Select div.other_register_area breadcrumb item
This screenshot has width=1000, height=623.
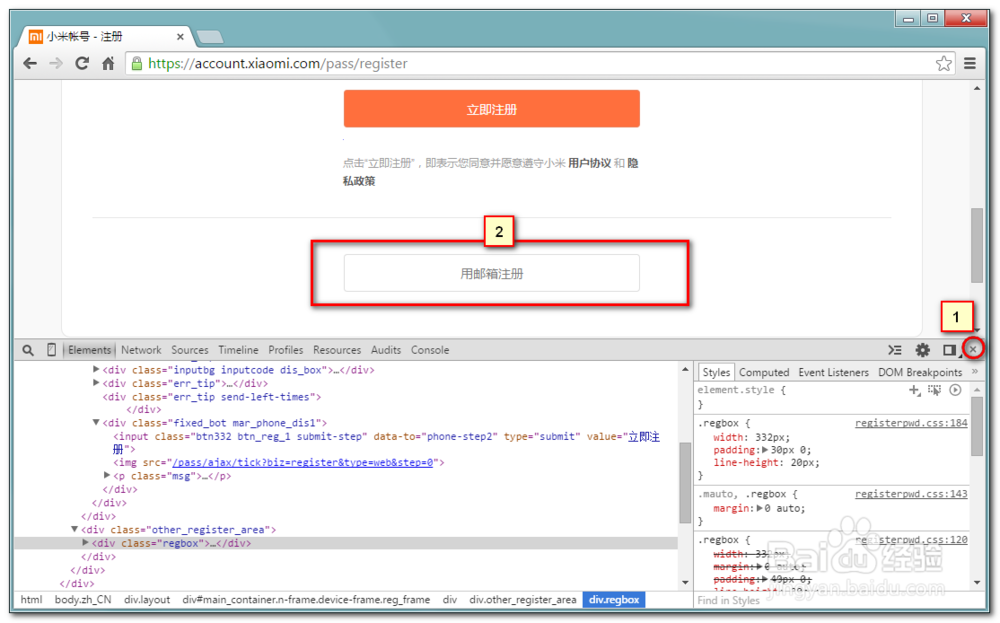(523, 600)
